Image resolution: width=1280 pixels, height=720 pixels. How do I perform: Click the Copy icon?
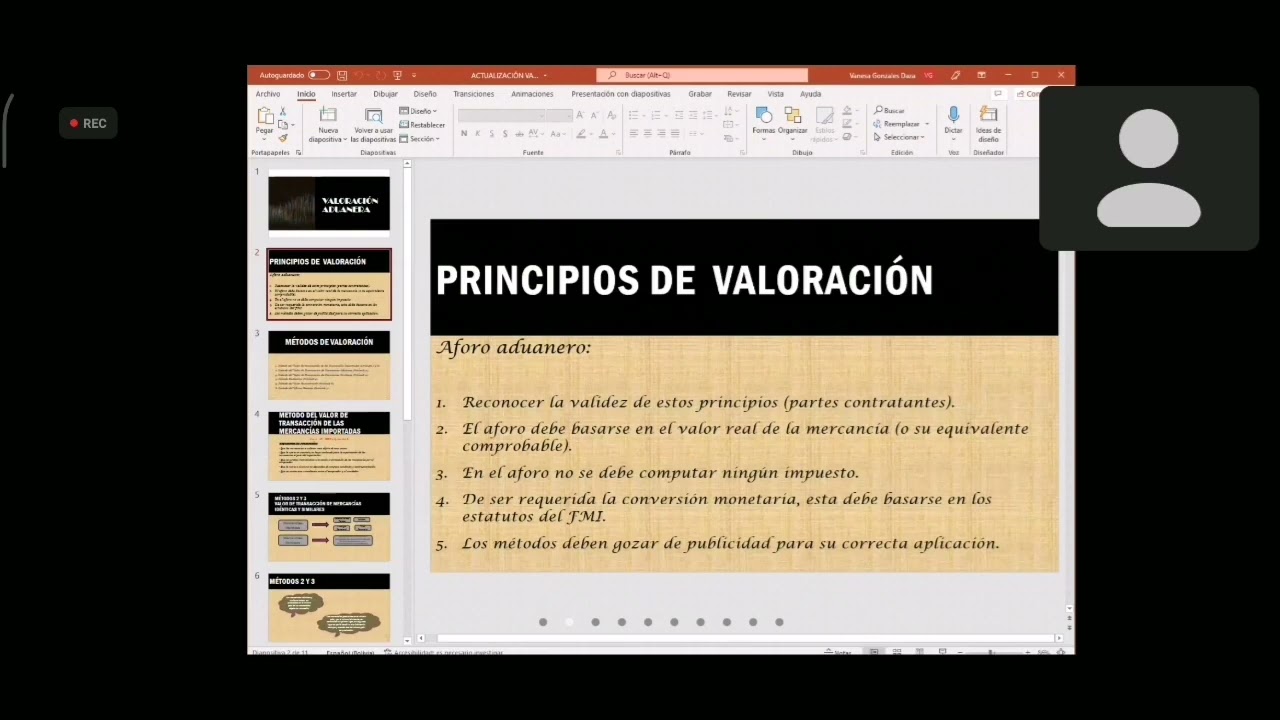pos(283,125)
